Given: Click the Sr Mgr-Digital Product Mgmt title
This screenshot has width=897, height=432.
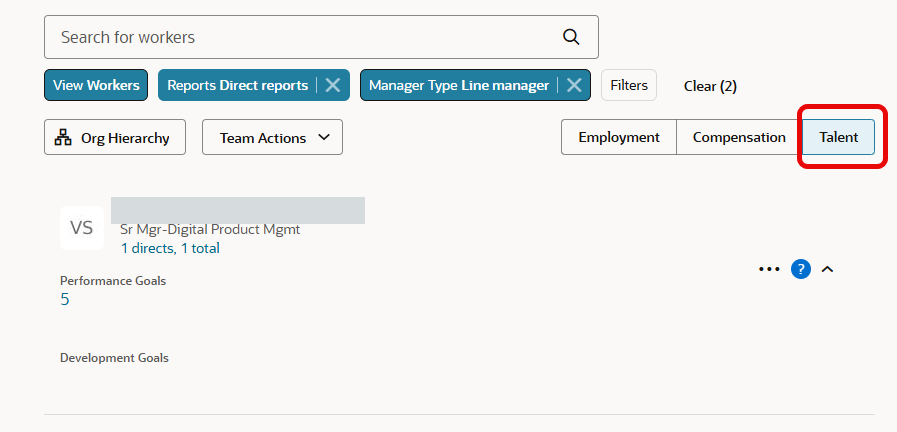Looking at the screenshot, I should 210,229.
